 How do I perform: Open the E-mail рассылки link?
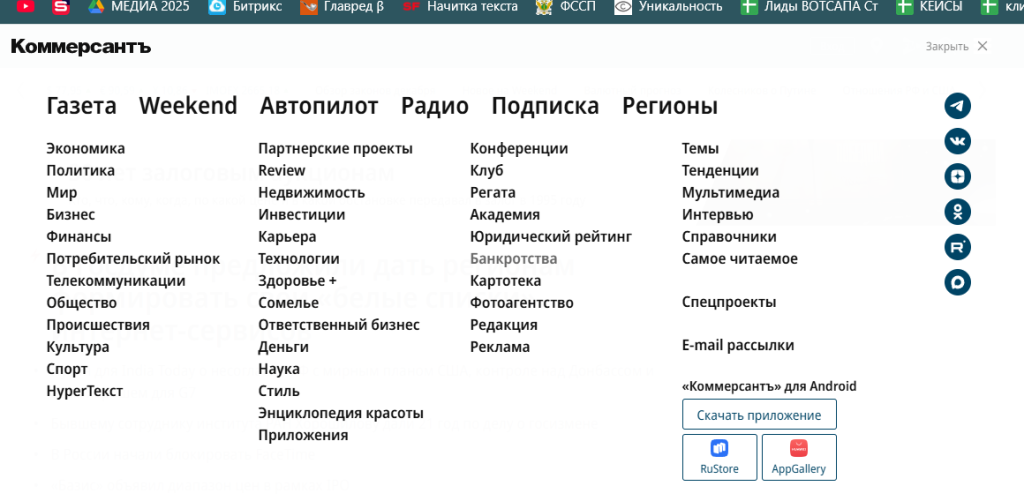pos(738,346)
